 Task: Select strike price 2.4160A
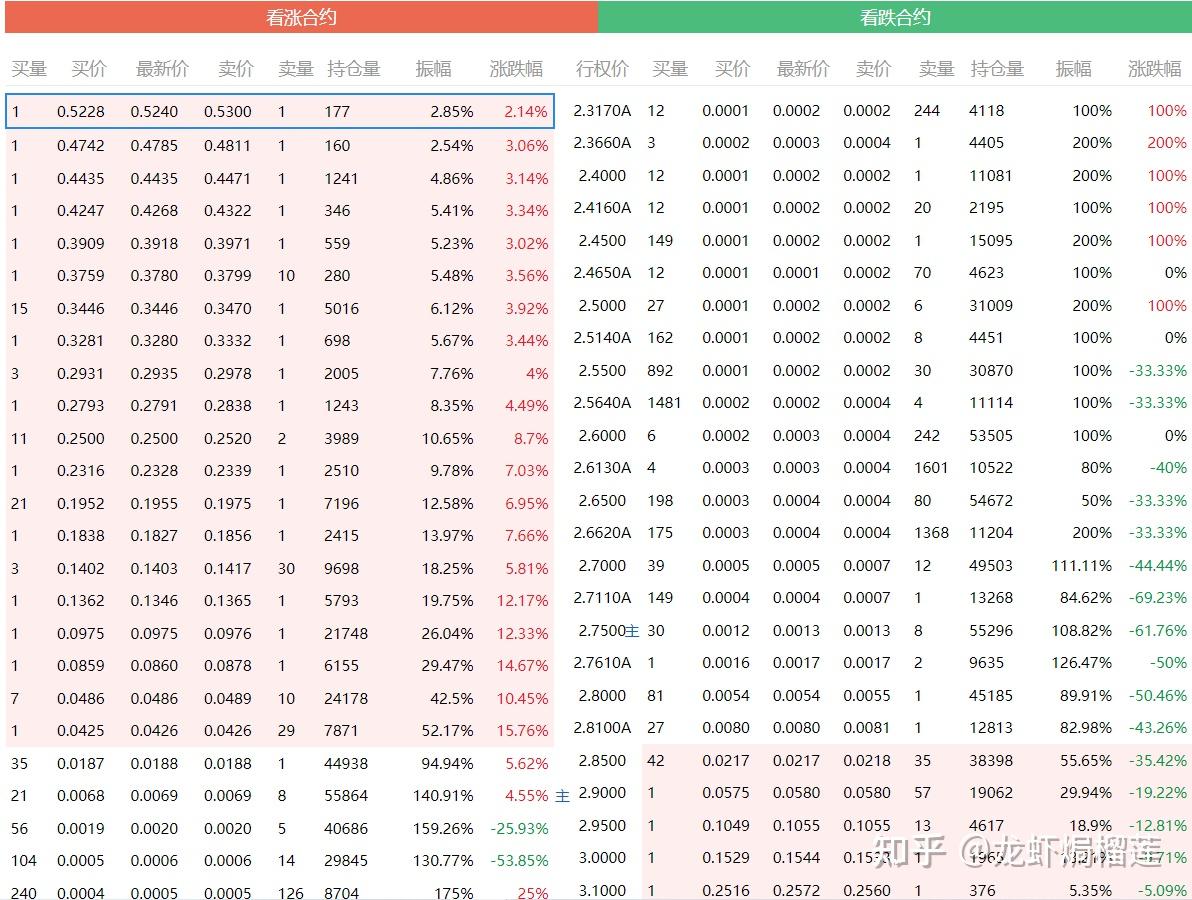[x=602, y=208]
